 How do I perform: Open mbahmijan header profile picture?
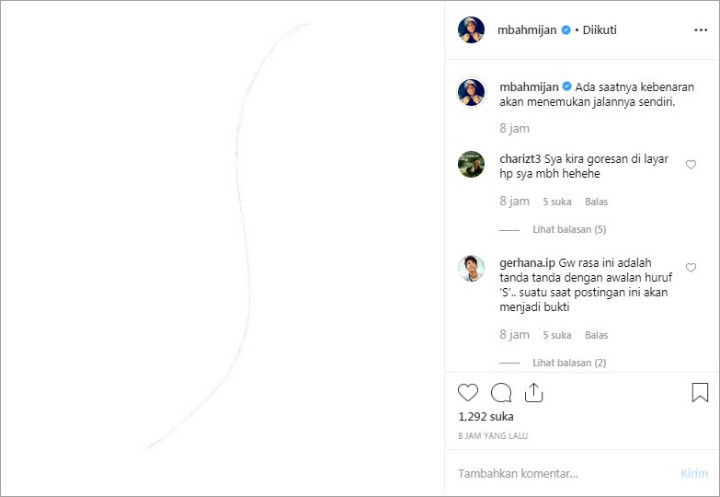[x=472, y=30]
